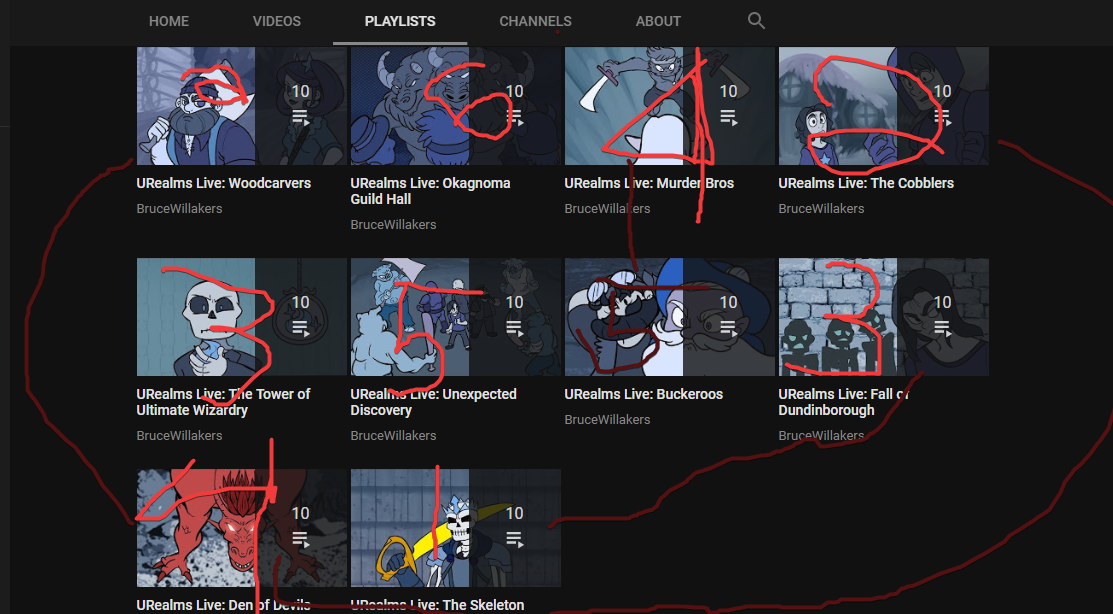Click playlist icon on Unexpected Discovery thumbnail
Viewport: 1113px width, 614px height.
click(515, 328)
